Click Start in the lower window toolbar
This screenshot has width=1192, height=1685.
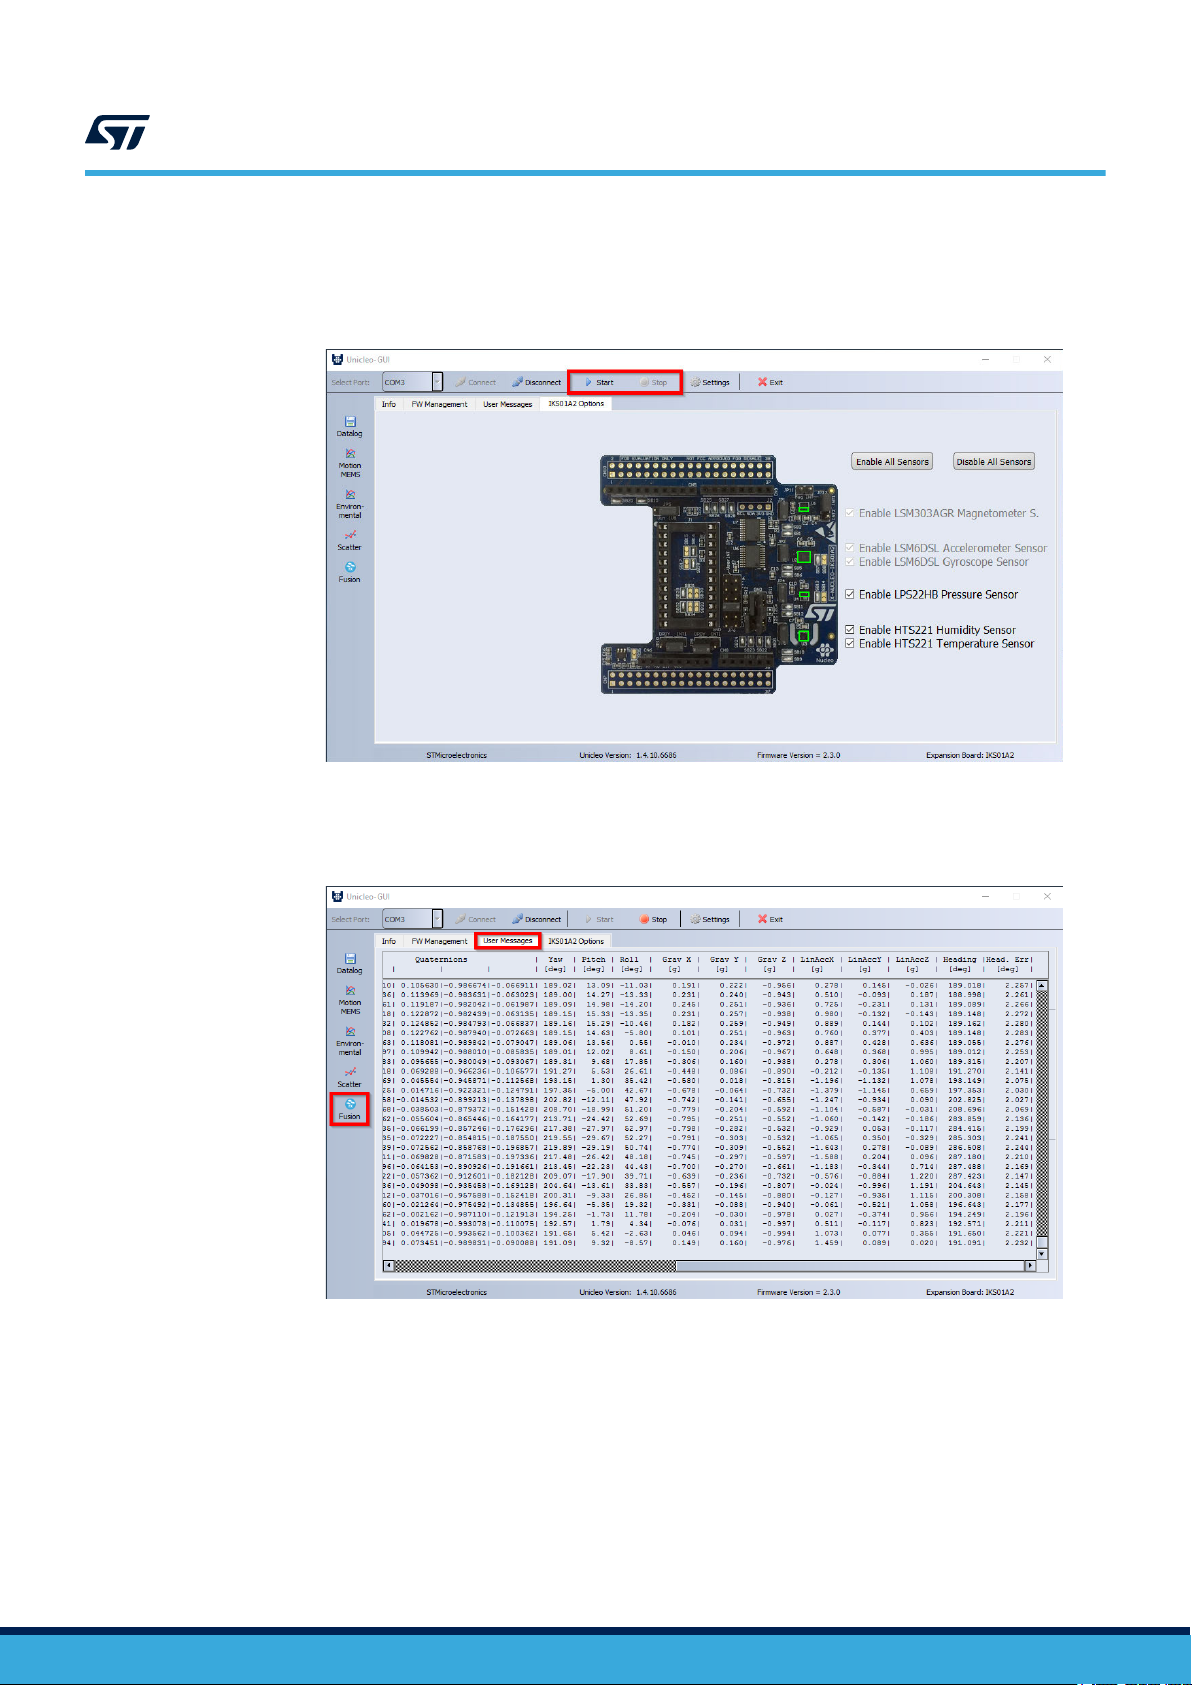pyautogui.click(x=599, y=919)
